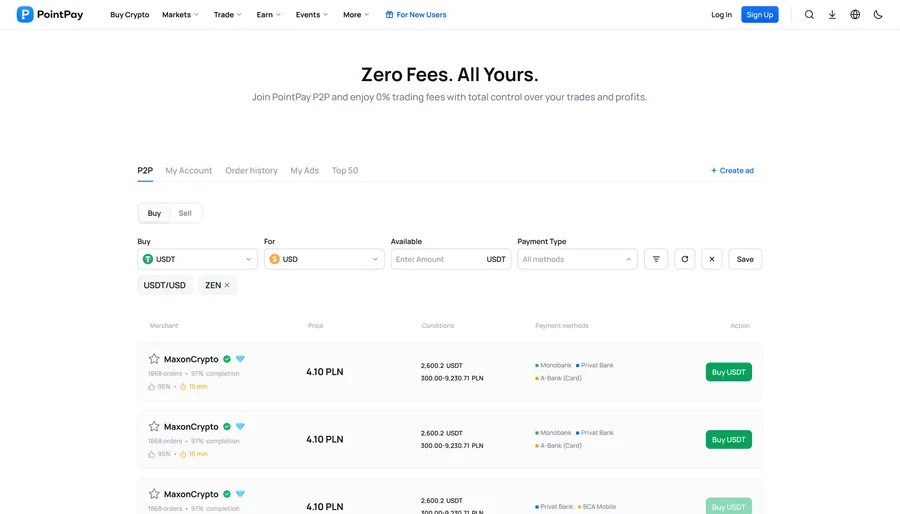
Task: Click diamond badge of first merchant
Action: pyautogui.click(x=240, y=359)
